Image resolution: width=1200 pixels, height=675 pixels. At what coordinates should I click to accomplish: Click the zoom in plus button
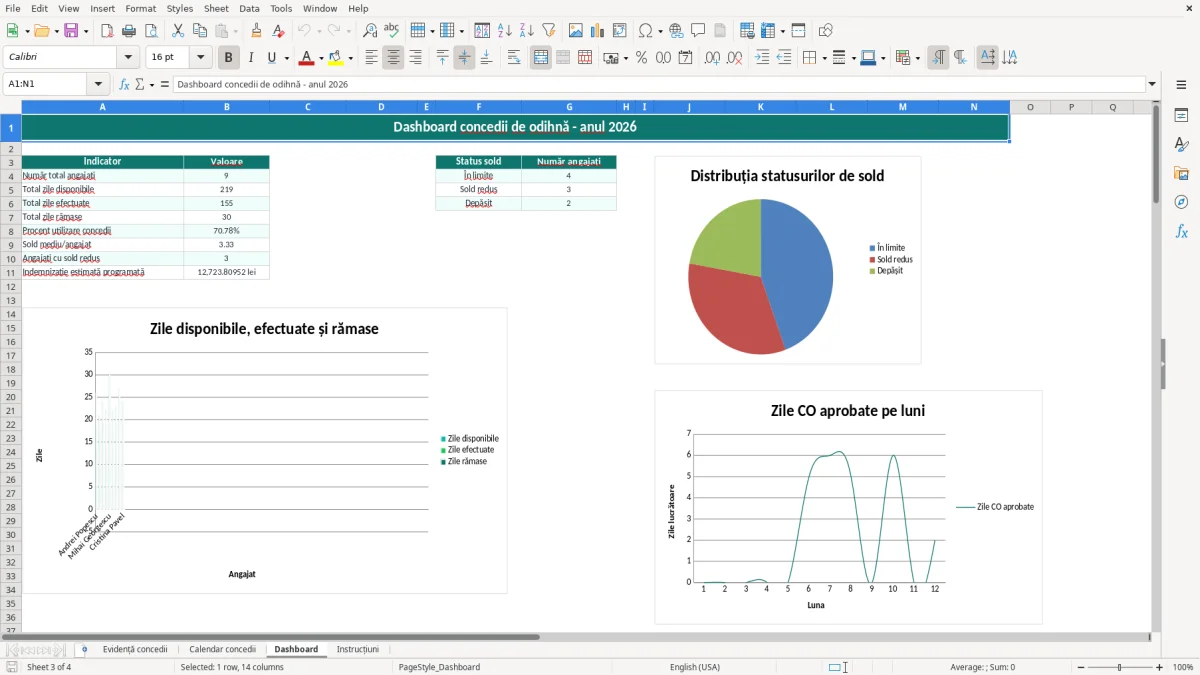pyautogui.click(x=1160, y=667)
